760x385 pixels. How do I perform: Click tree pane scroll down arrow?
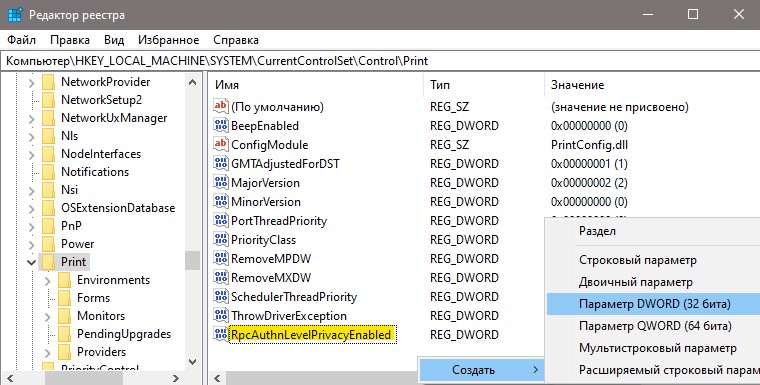click(192, 362)
